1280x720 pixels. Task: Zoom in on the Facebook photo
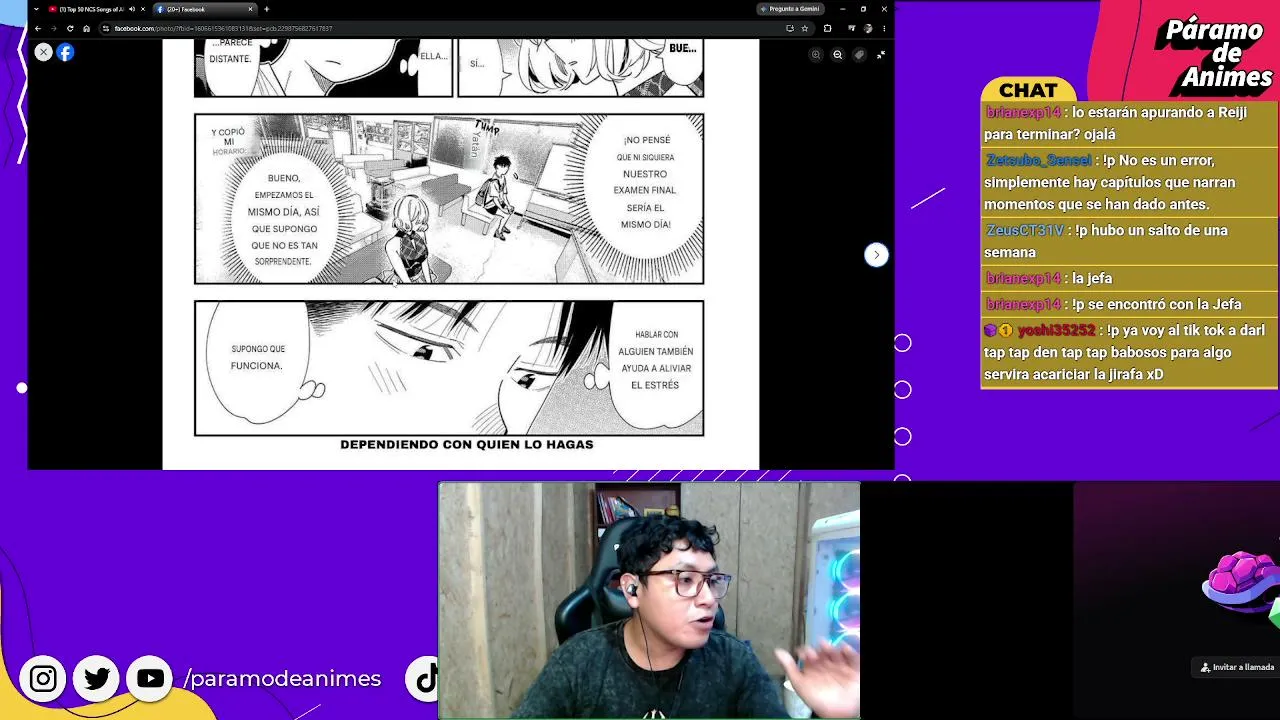point(816,55)
